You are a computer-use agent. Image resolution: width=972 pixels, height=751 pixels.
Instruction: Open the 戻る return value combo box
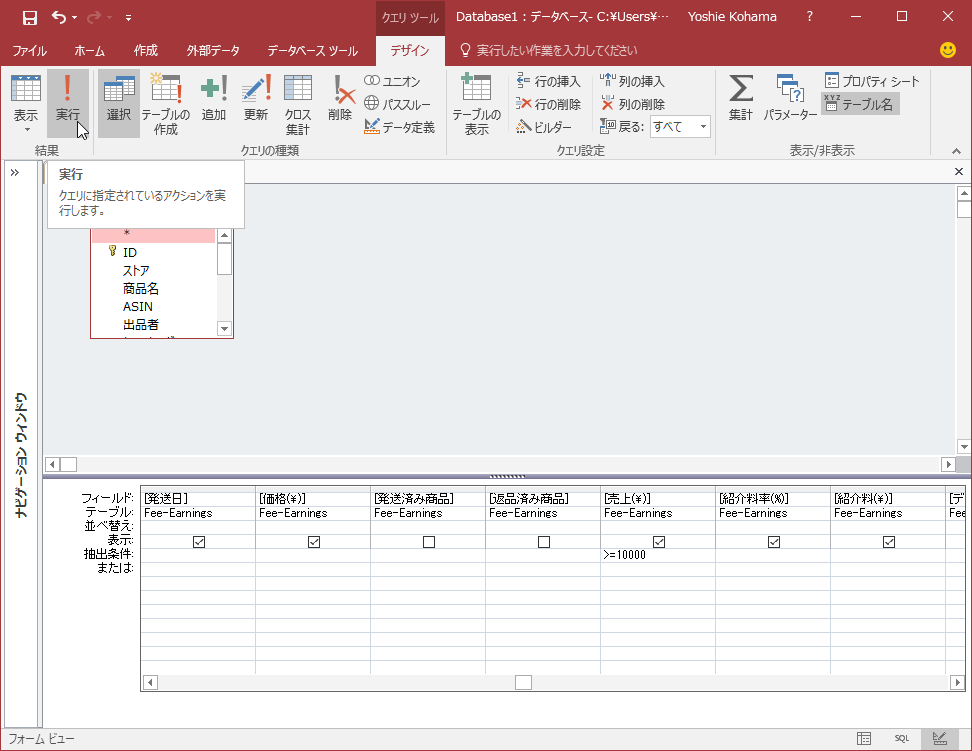point(680,127)
